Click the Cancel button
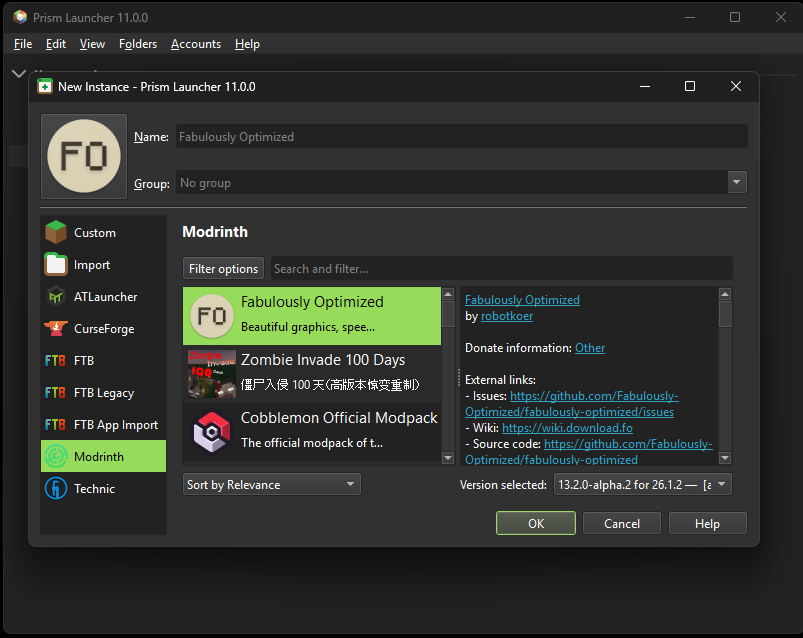Screen dimensions: 803x638 coord(622,523)
